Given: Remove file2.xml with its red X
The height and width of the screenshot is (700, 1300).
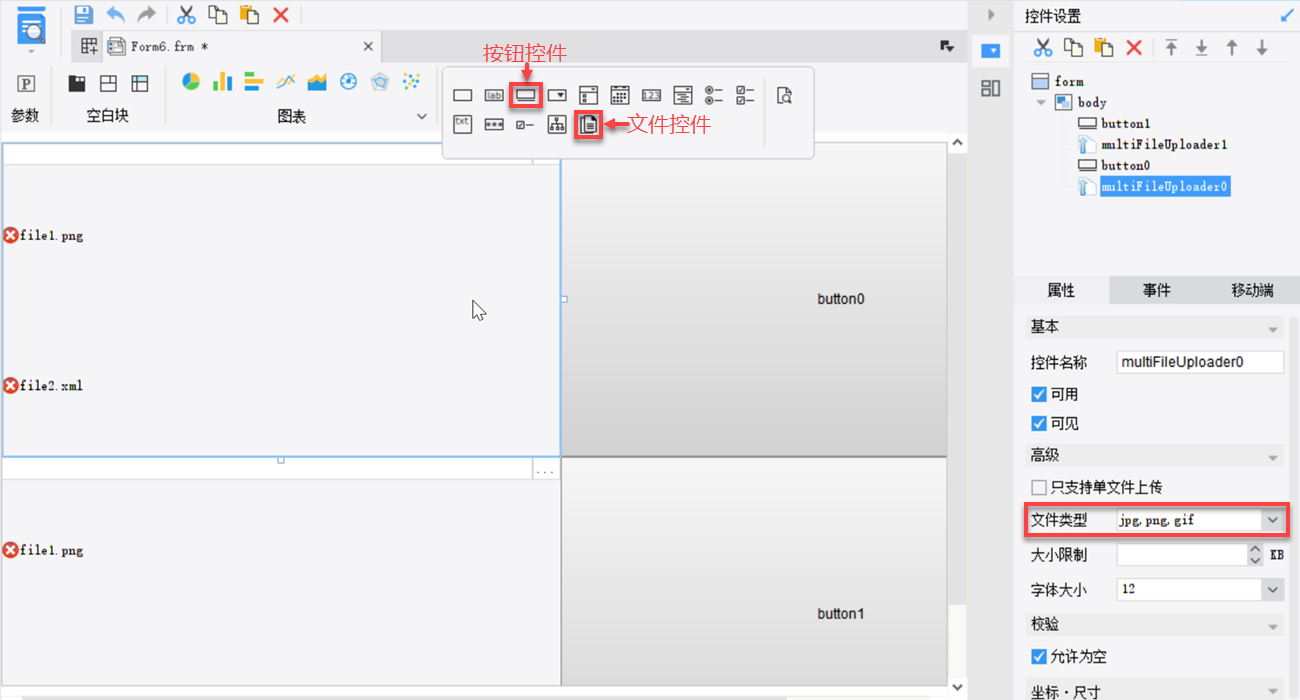Looking at the screenshot, I should [11, 385].
